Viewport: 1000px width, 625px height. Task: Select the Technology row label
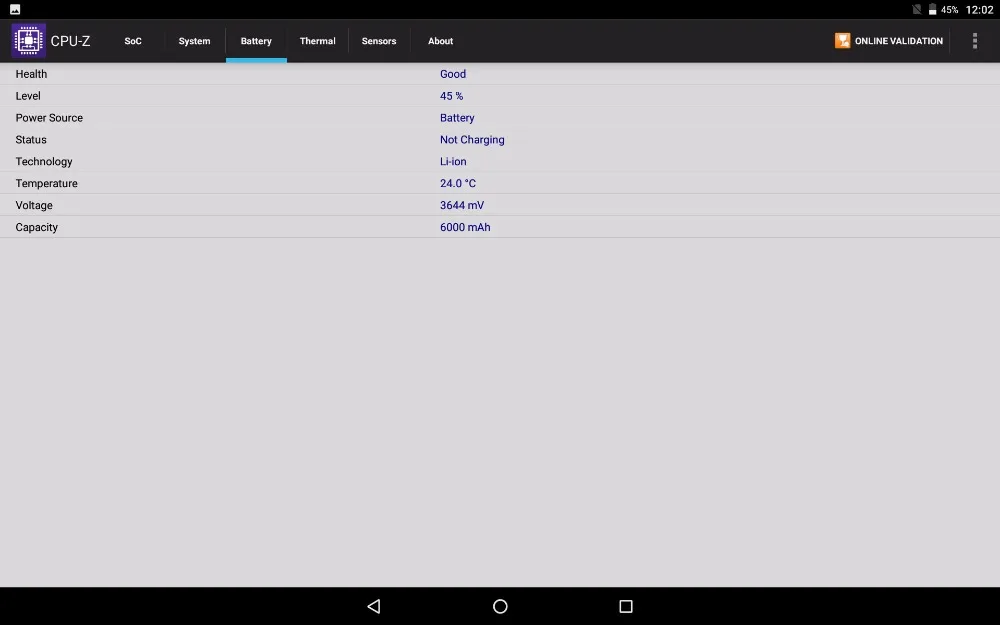tap(44, 161)
